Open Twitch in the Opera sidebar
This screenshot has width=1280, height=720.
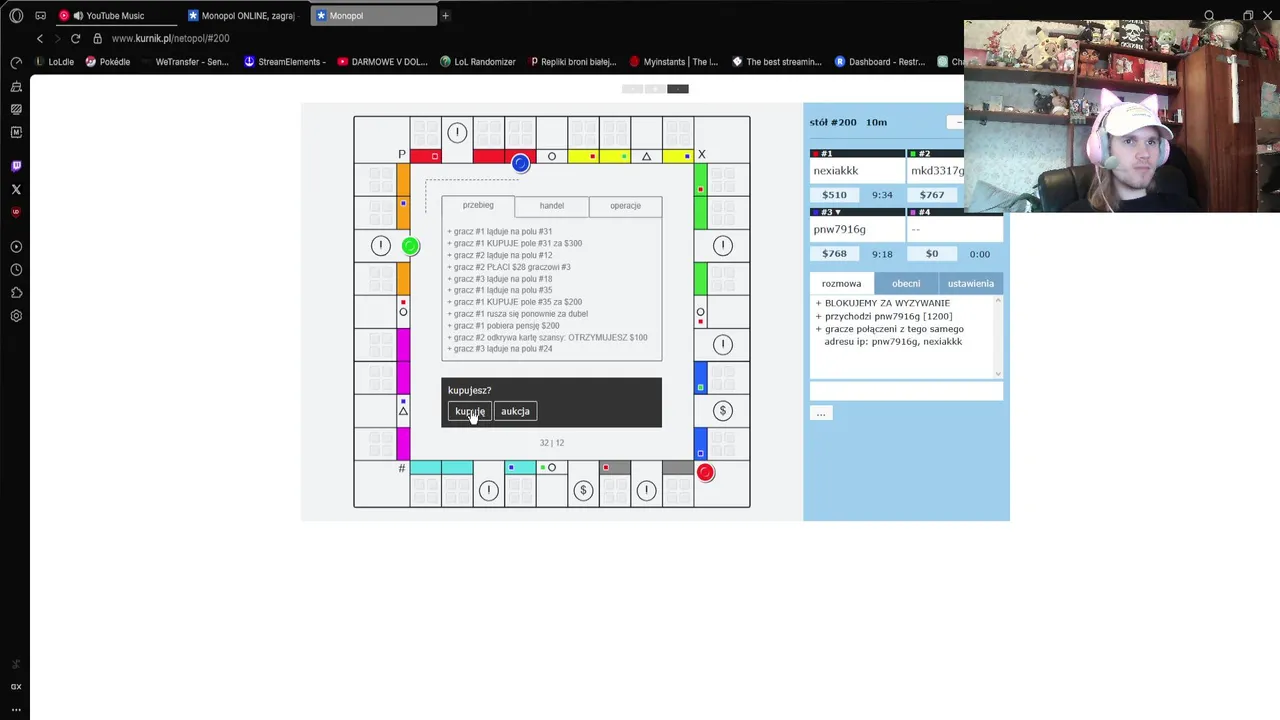16,166
